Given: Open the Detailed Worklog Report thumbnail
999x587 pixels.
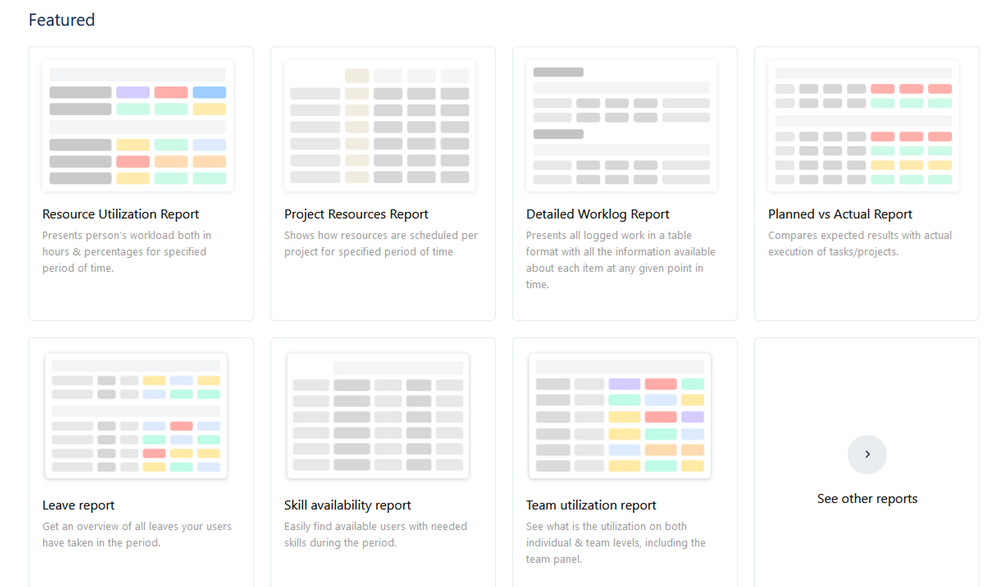Looking at the screenshot, I should pos(622,126).
